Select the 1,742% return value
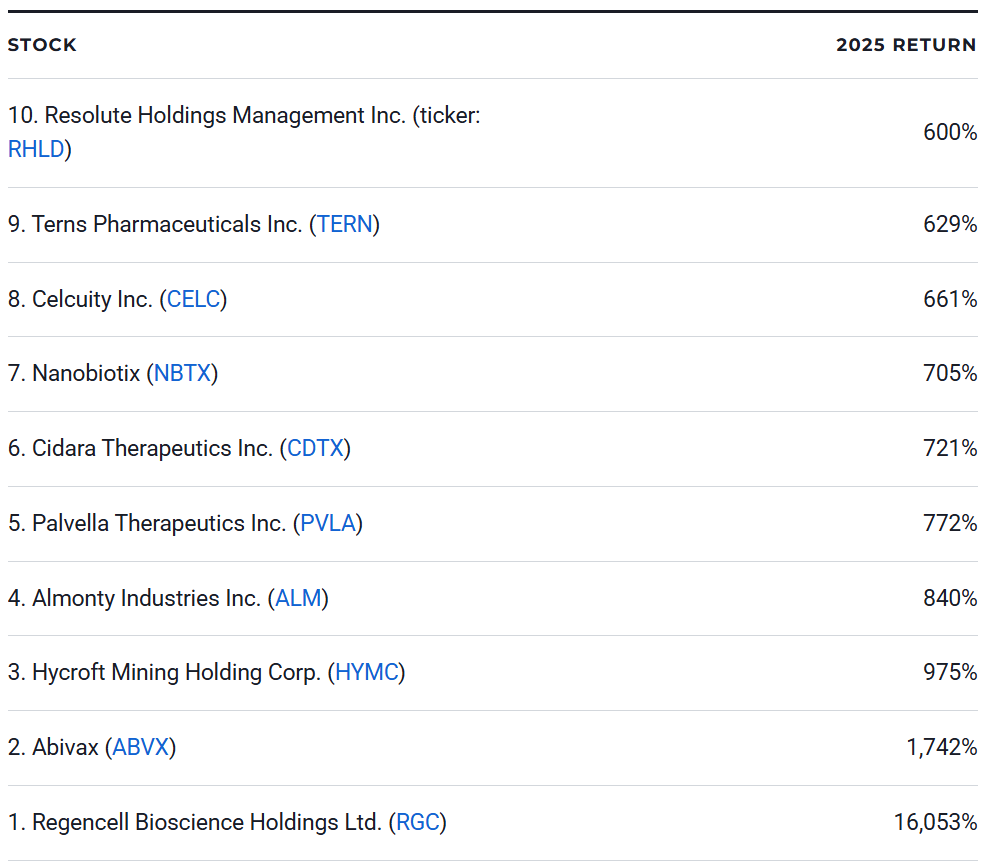The height and width of the screenshot is (868, 988). tap(942, 748)
